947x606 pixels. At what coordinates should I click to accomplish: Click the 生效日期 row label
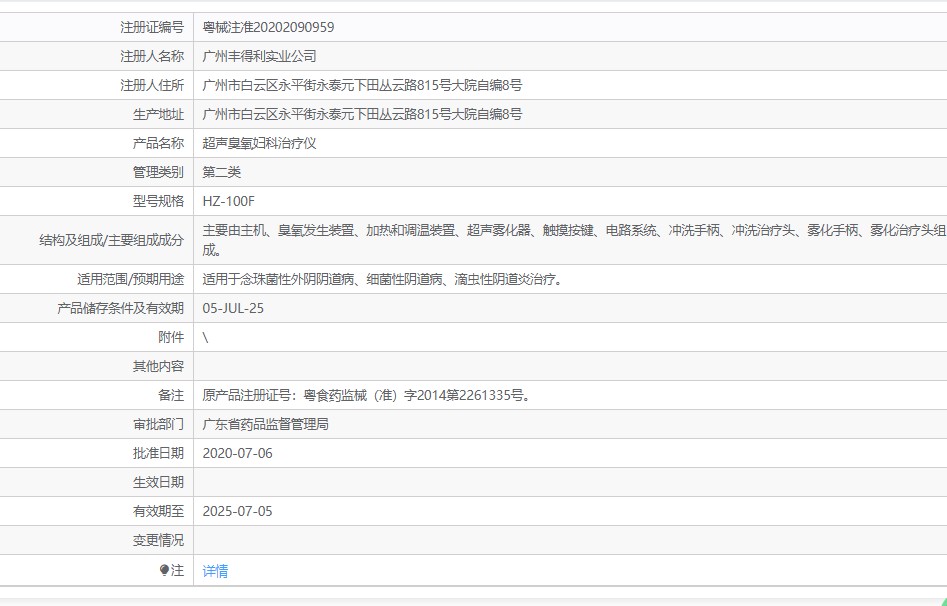click(x=158, y=482)
